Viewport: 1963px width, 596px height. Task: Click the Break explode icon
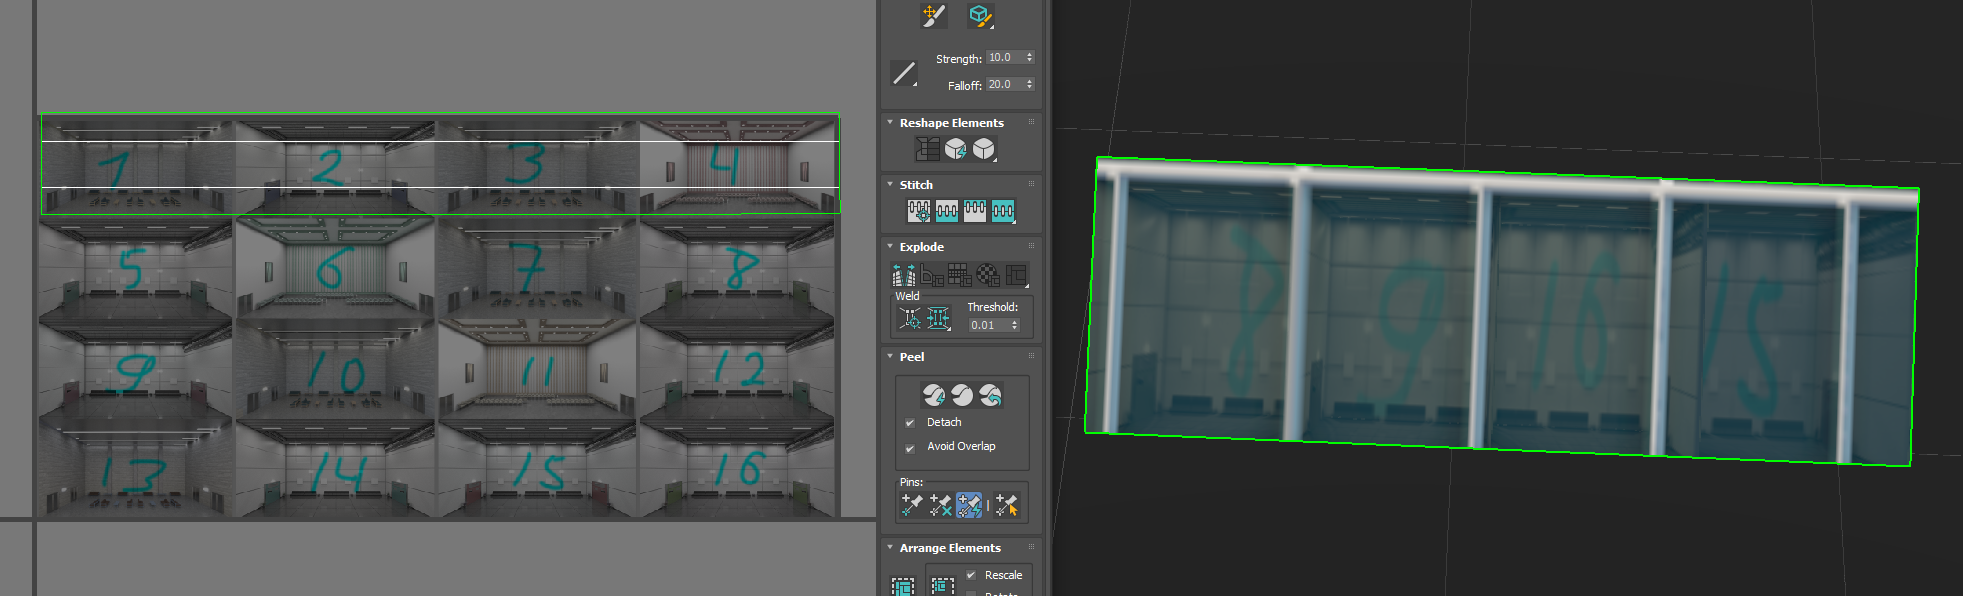pos(903,274)
